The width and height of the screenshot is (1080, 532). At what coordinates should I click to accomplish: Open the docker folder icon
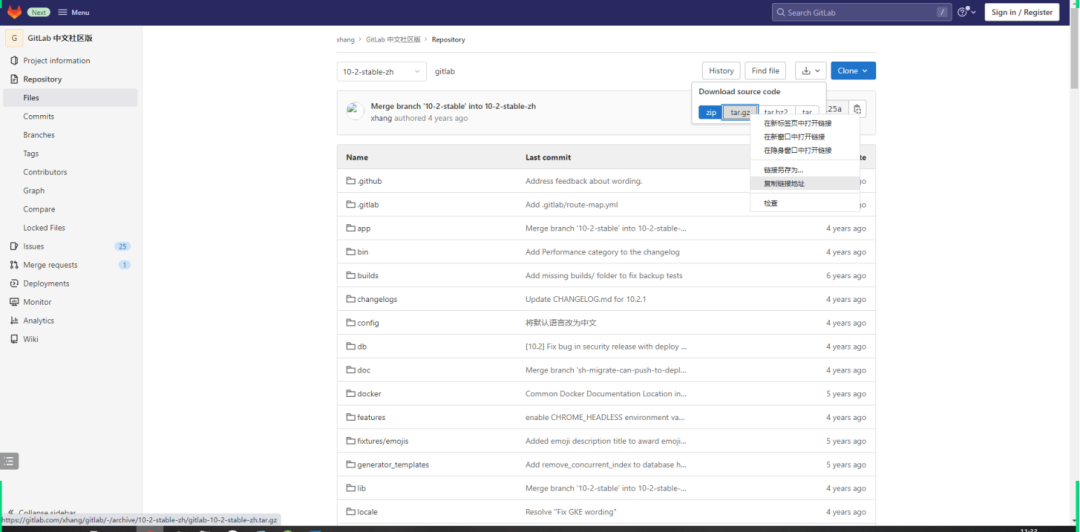(351, 393)
